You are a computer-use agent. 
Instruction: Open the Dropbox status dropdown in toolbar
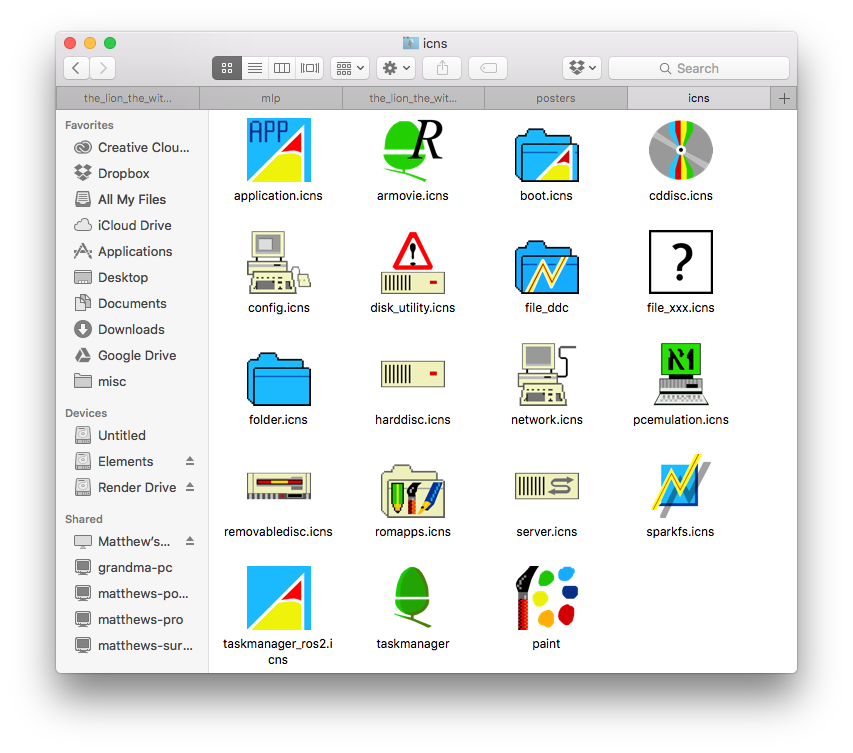click(581, 68)
